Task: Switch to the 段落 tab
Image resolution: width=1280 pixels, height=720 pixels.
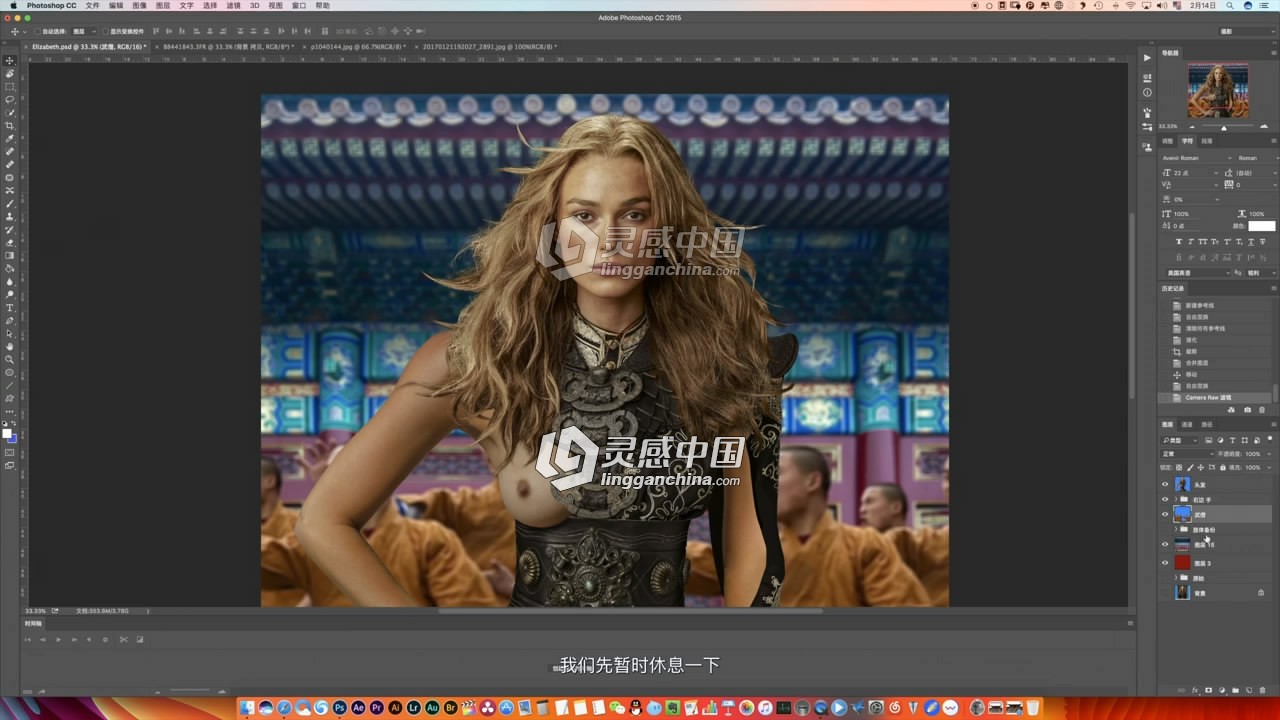Action: [1206, 142]
